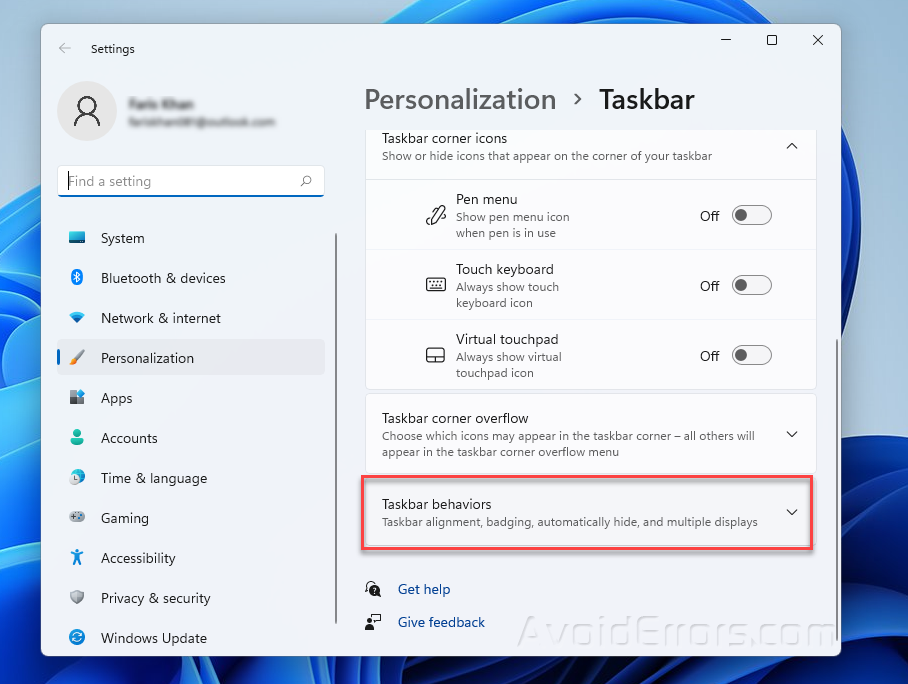
Task: Open the Give feedback link
Action: (x=441, y=622)
